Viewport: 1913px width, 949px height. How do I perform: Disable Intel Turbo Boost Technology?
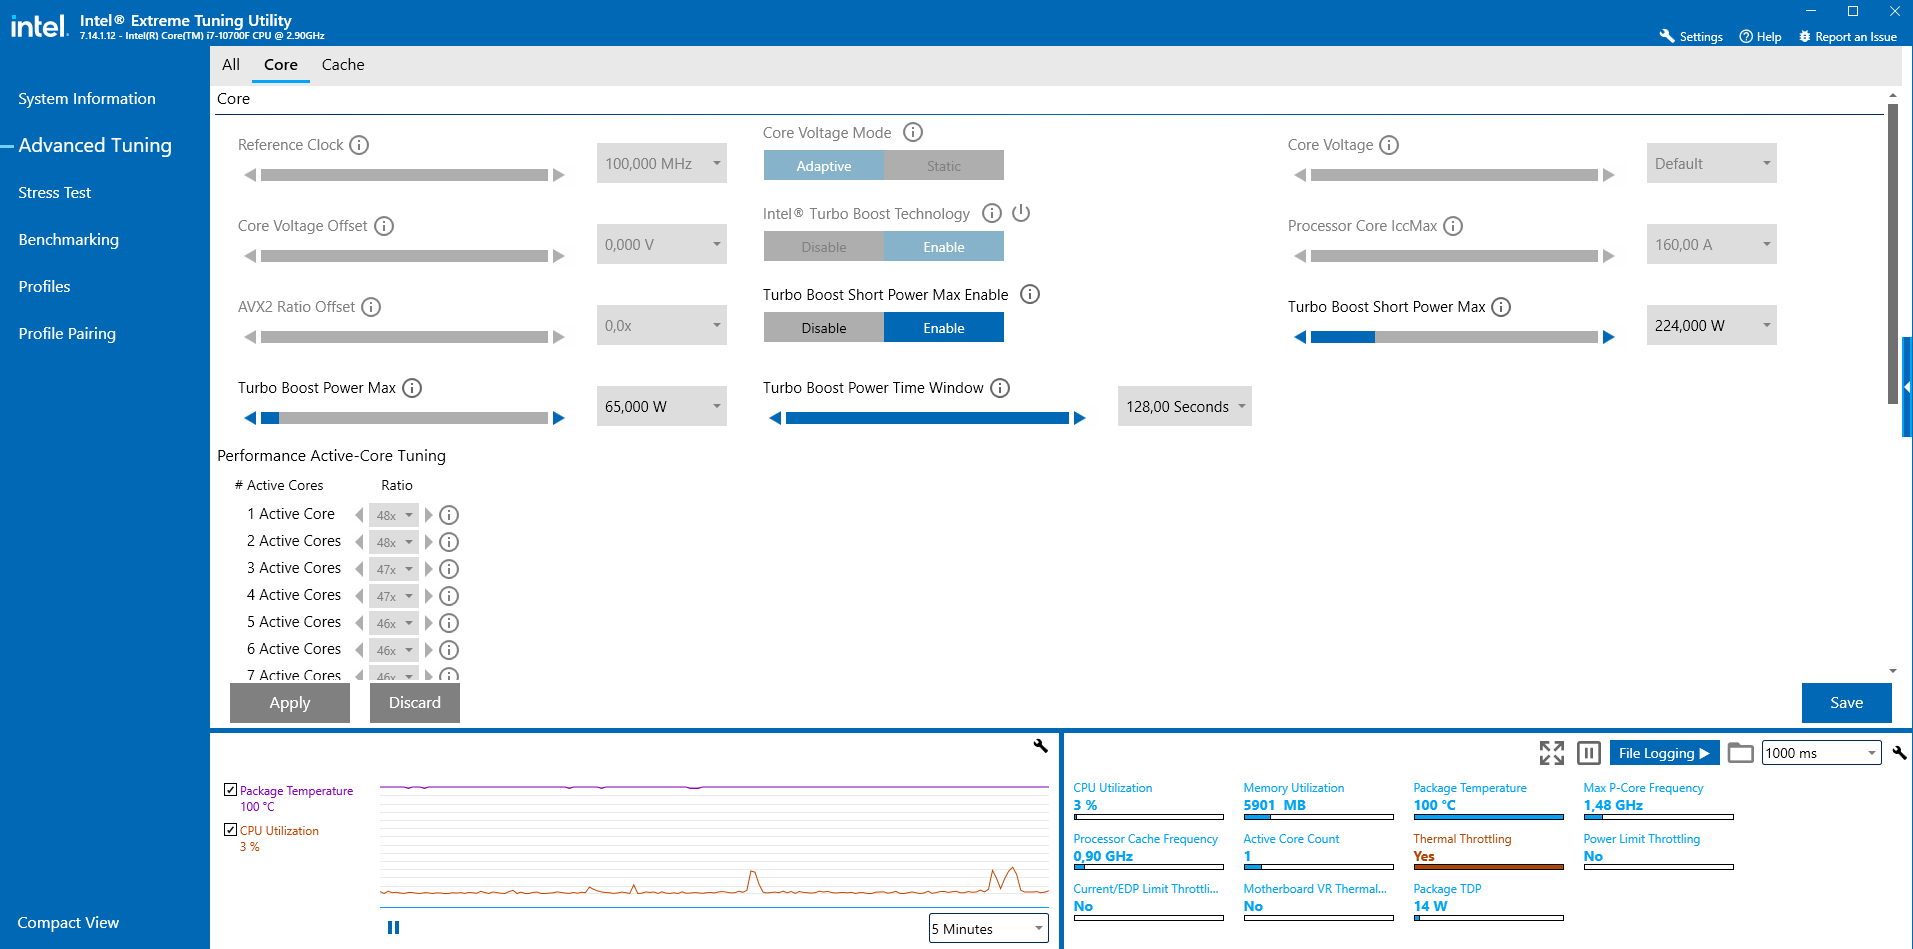coord(824,247)
